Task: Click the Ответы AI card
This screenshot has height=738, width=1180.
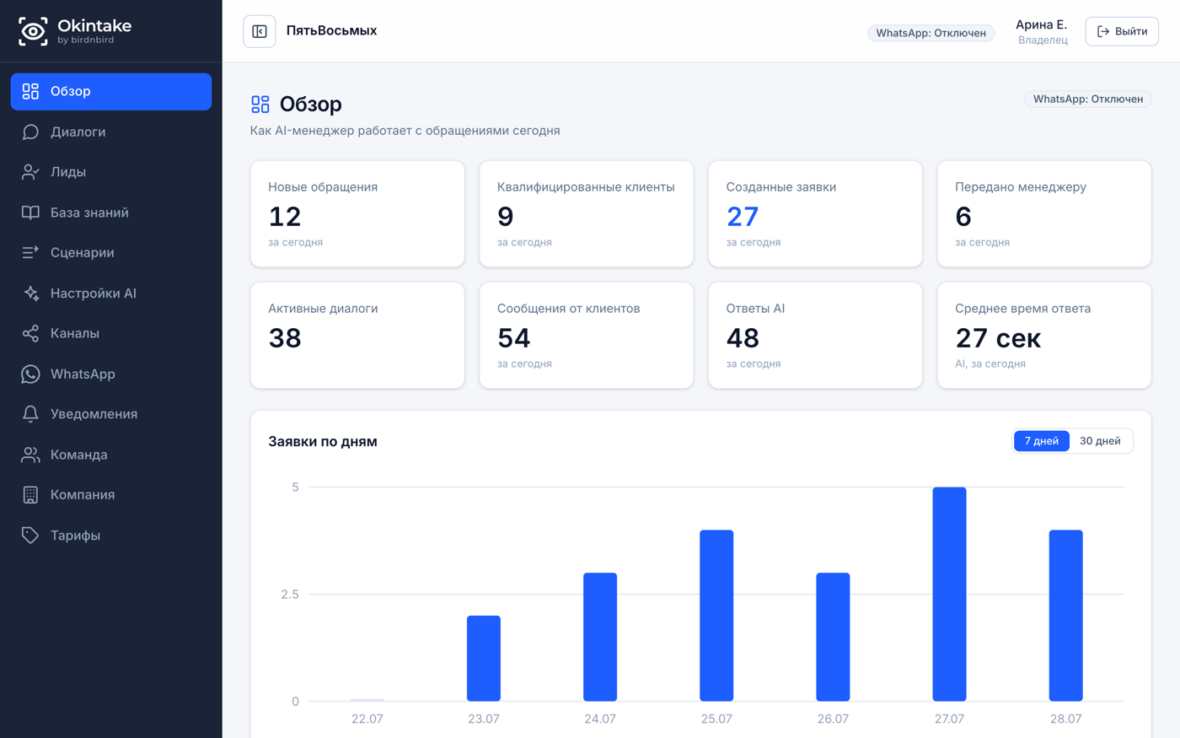Action: click(816, 336)
